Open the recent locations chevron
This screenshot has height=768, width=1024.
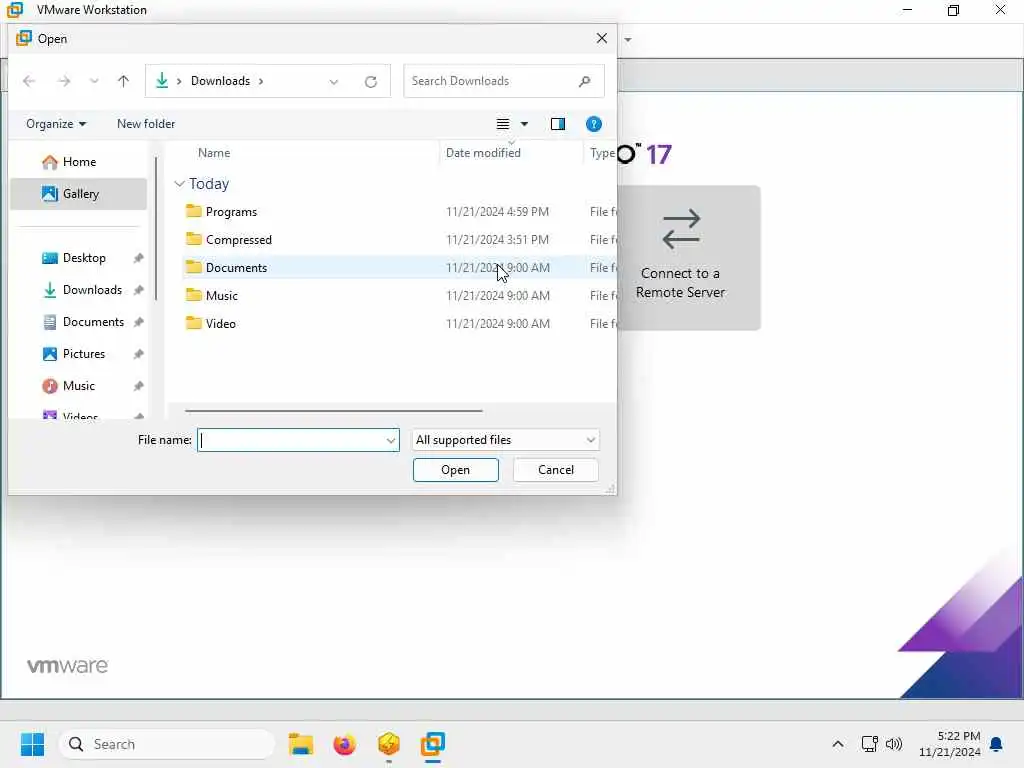94,81
